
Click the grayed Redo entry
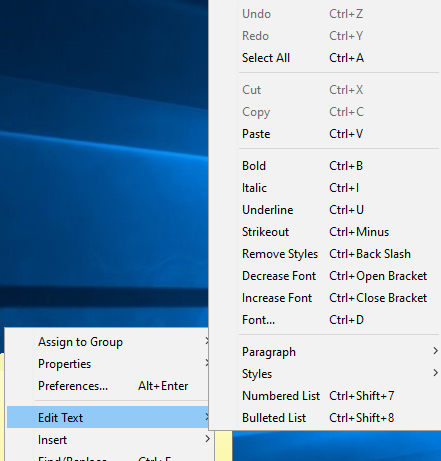point(324,36)
